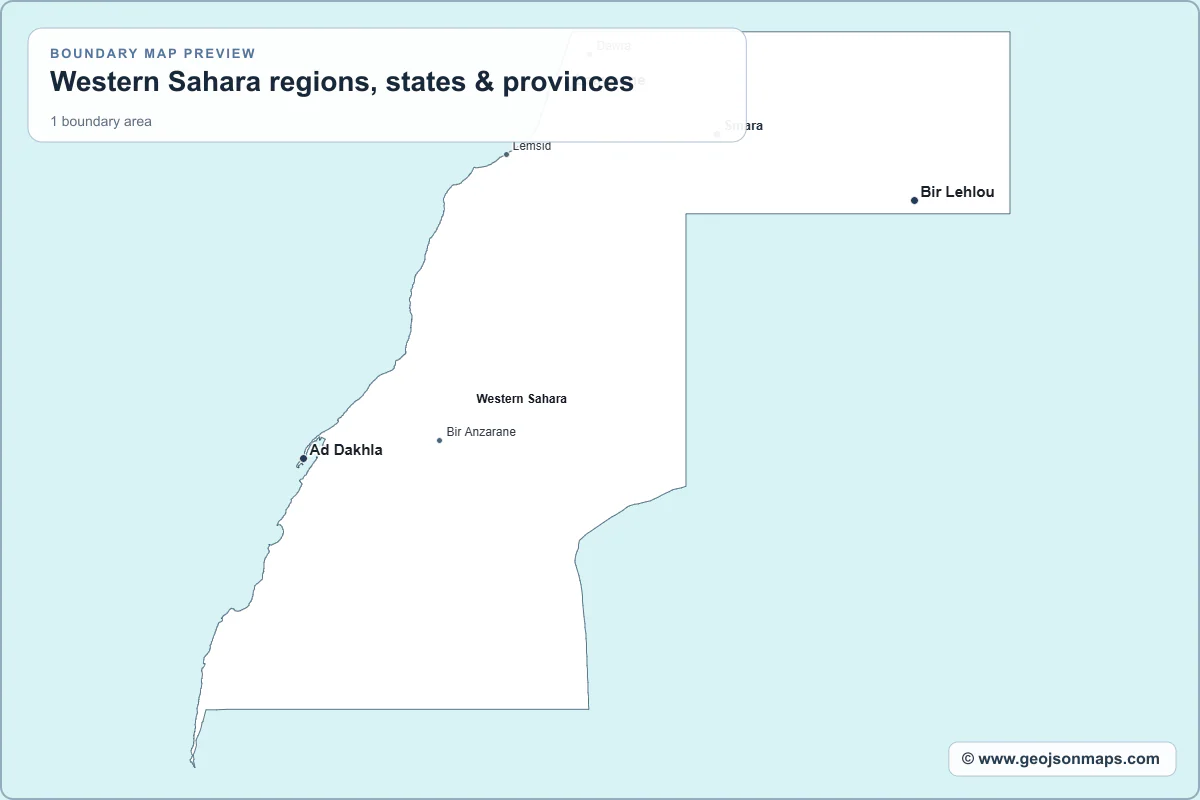Image resolution: width=1200 pixels, height=800 pixels.
Task: Select the Smara city label
Action: pyautogui.click(x=744, y=126)
